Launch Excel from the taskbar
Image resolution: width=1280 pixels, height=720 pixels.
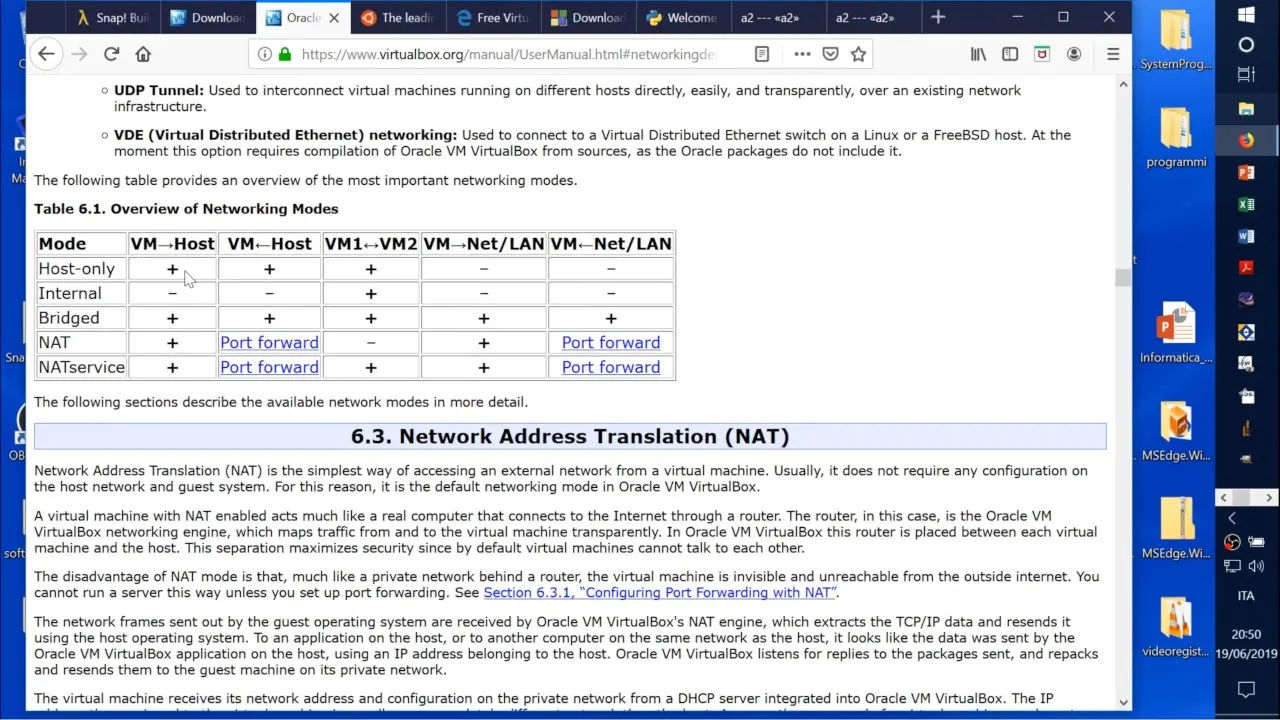[x=1246, y=205]
